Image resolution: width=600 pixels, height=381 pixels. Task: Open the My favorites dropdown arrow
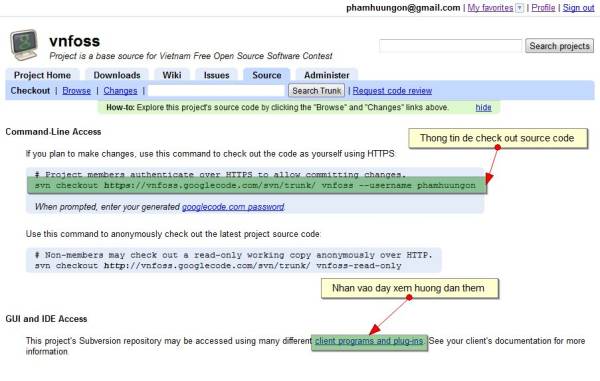click(x=519, y=8)
